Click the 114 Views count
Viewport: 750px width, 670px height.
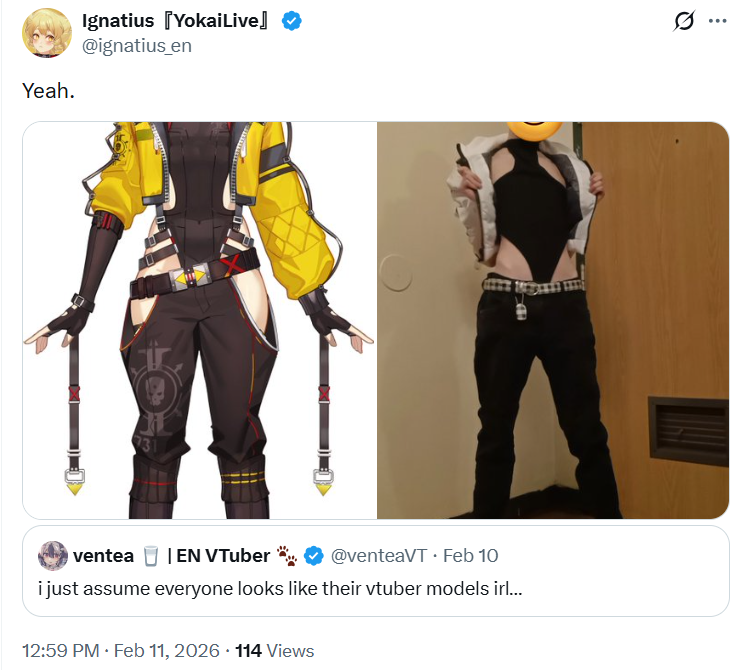click(x=275, y=651)
